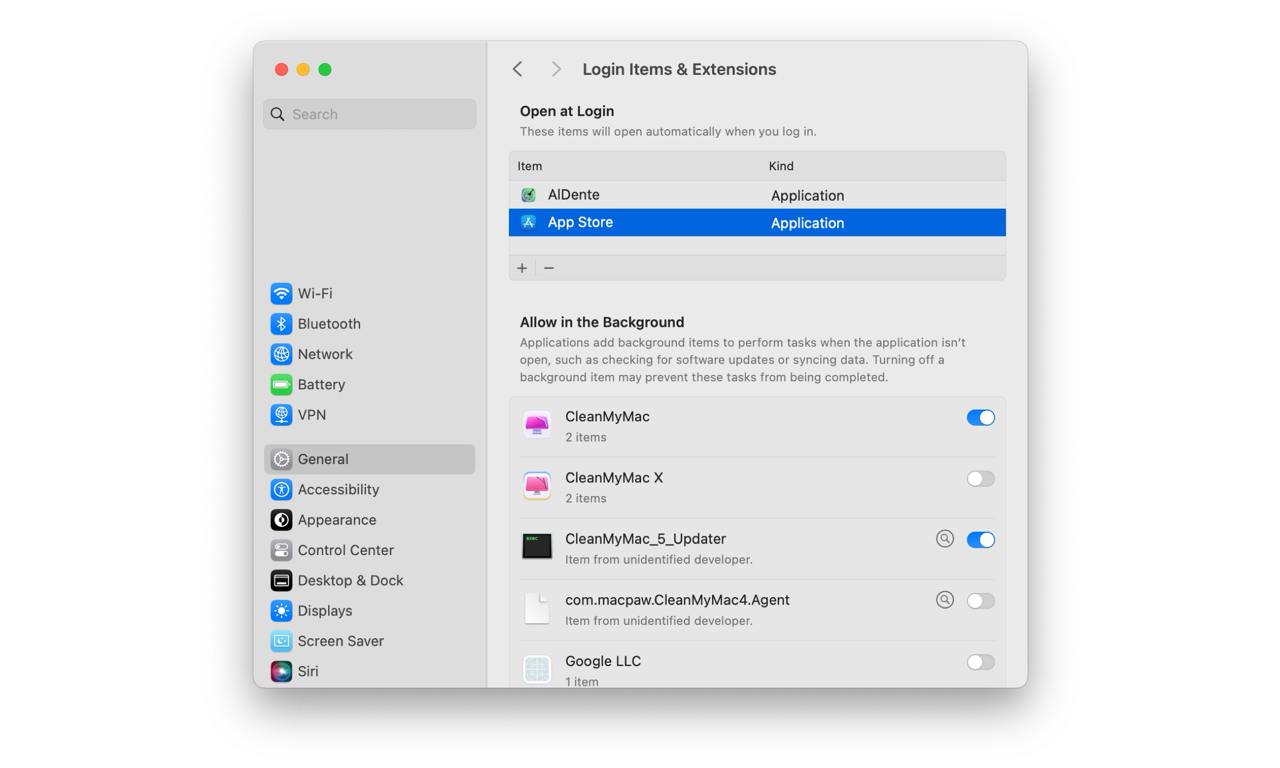This screenshot has width=1280, height=768.
Task: Click the com.macpaw.CleanMyMac4.Agent document icon
Action: 537,608
